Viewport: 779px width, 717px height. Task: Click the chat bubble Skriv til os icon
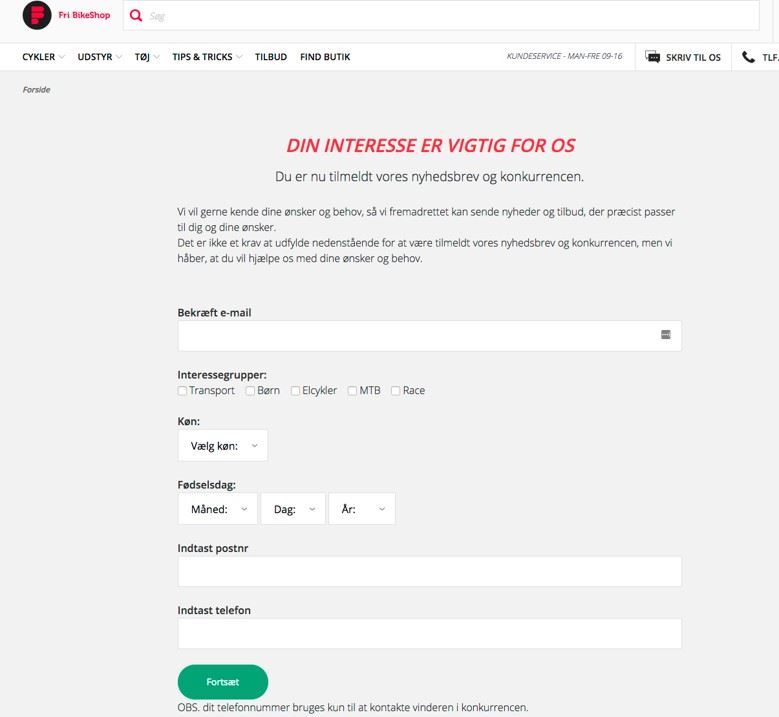pos(652,57)
